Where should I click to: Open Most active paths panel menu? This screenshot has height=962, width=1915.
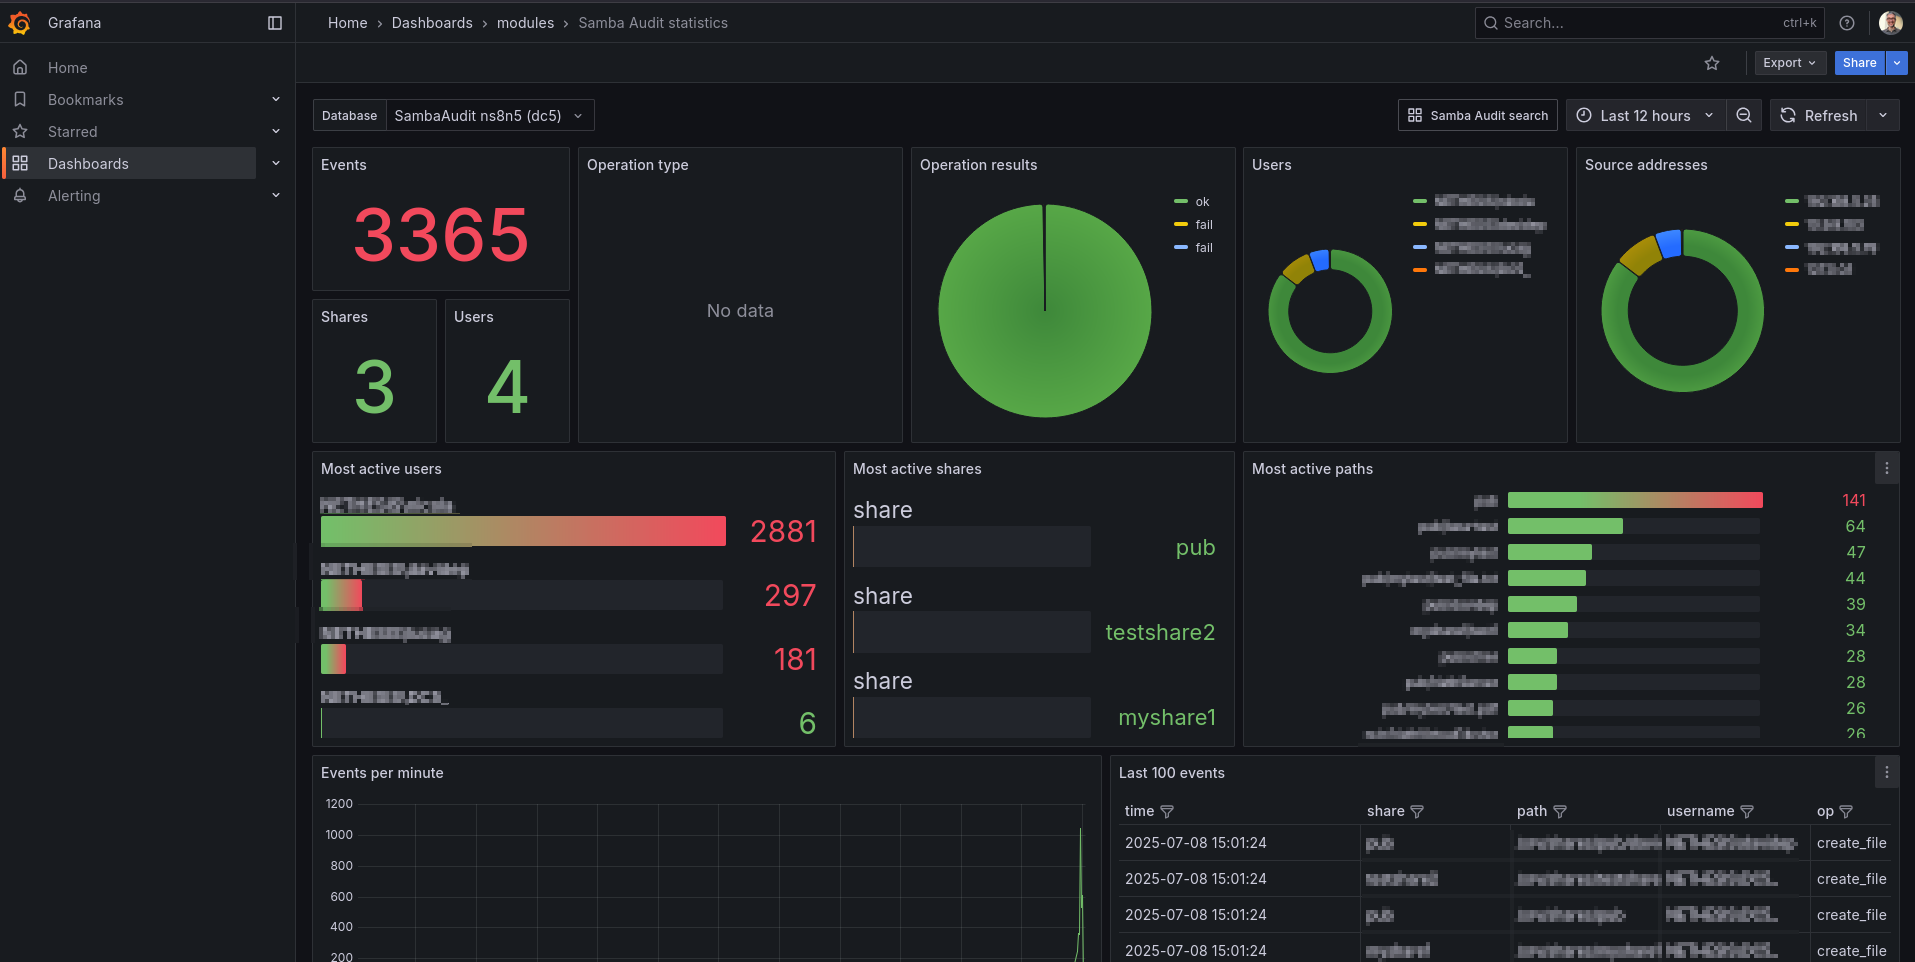[1887, 469]
